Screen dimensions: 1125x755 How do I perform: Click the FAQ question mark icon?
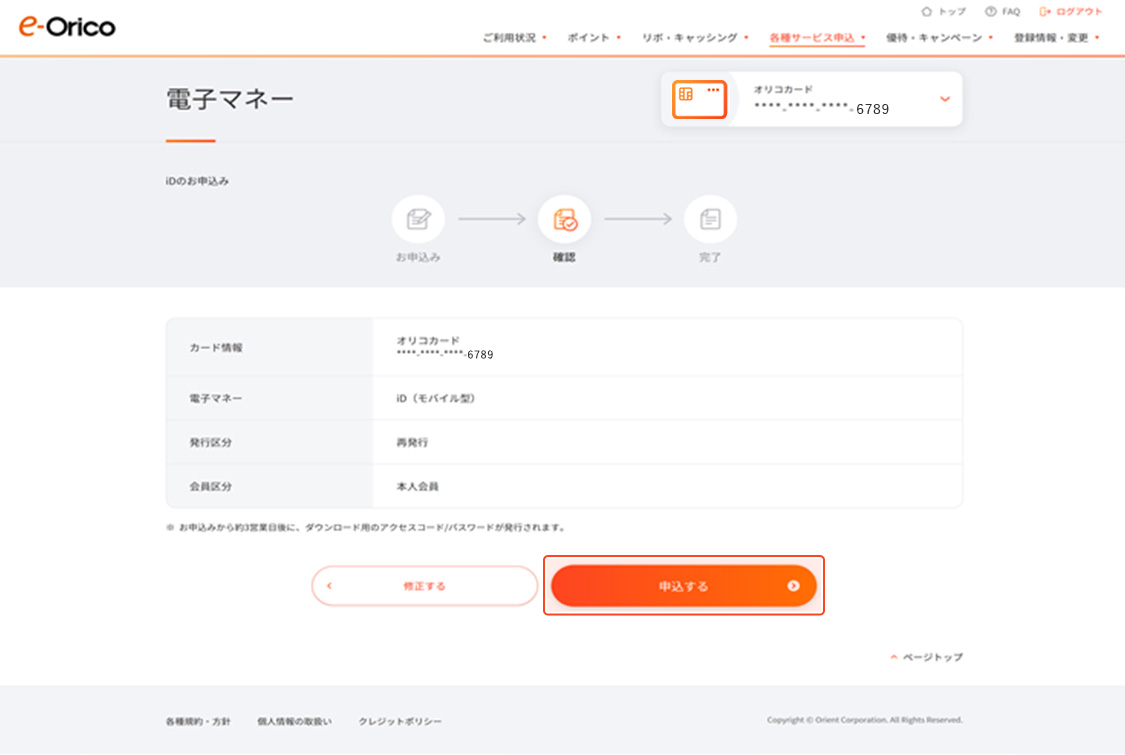pyautogui.click(x=990, y=11)
